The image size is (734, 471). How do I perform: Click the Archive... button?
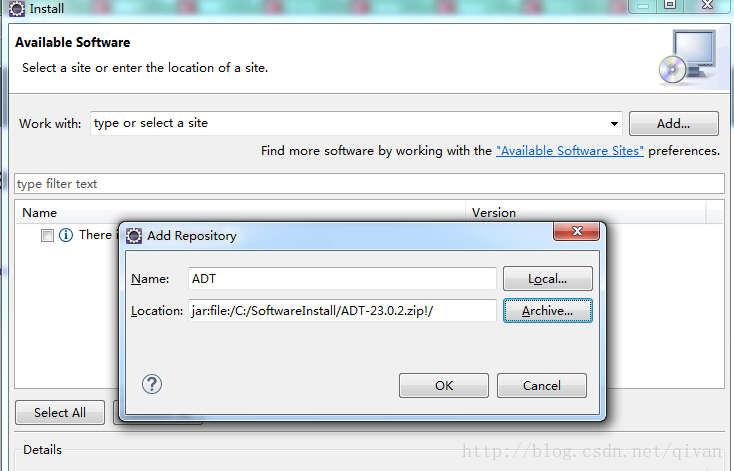point(548,311)
